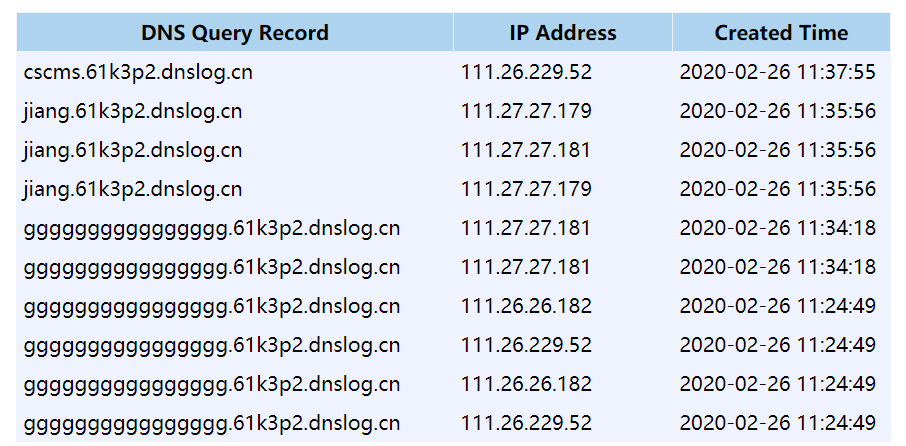
Task: Click the DNS Query Record column header
Action: [235, 32]
